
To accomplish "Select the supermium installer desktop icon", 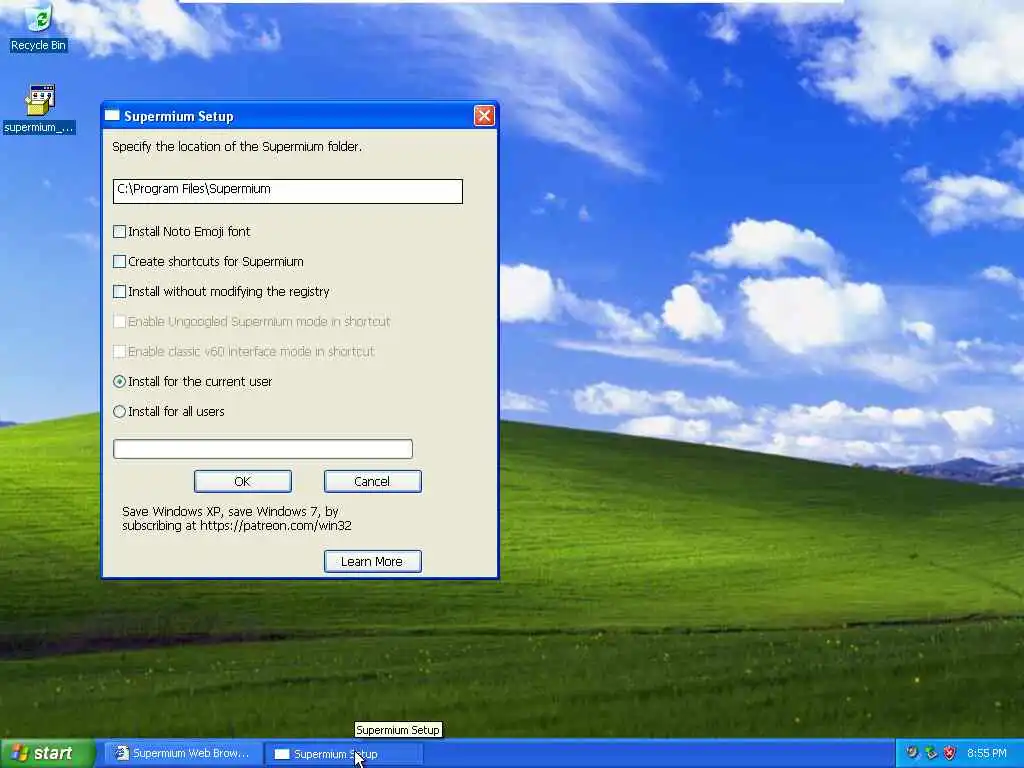I will pyautogui.click(x=39, y=109).
